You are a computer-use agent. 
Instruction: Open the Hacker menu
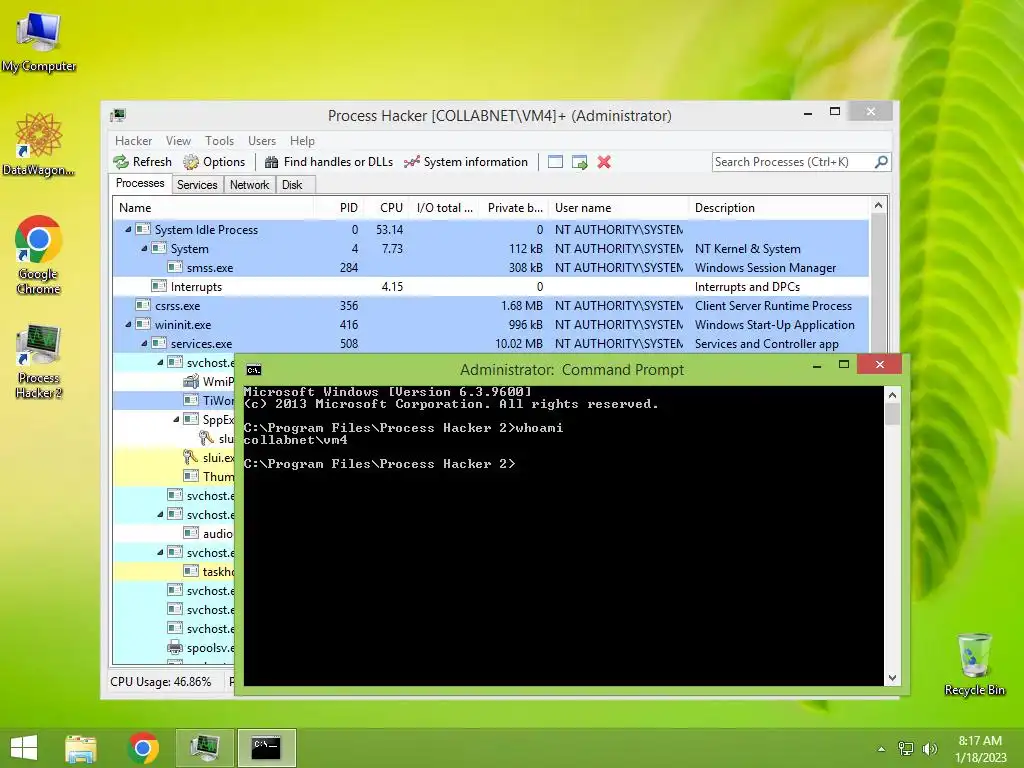tap(133, 140)
